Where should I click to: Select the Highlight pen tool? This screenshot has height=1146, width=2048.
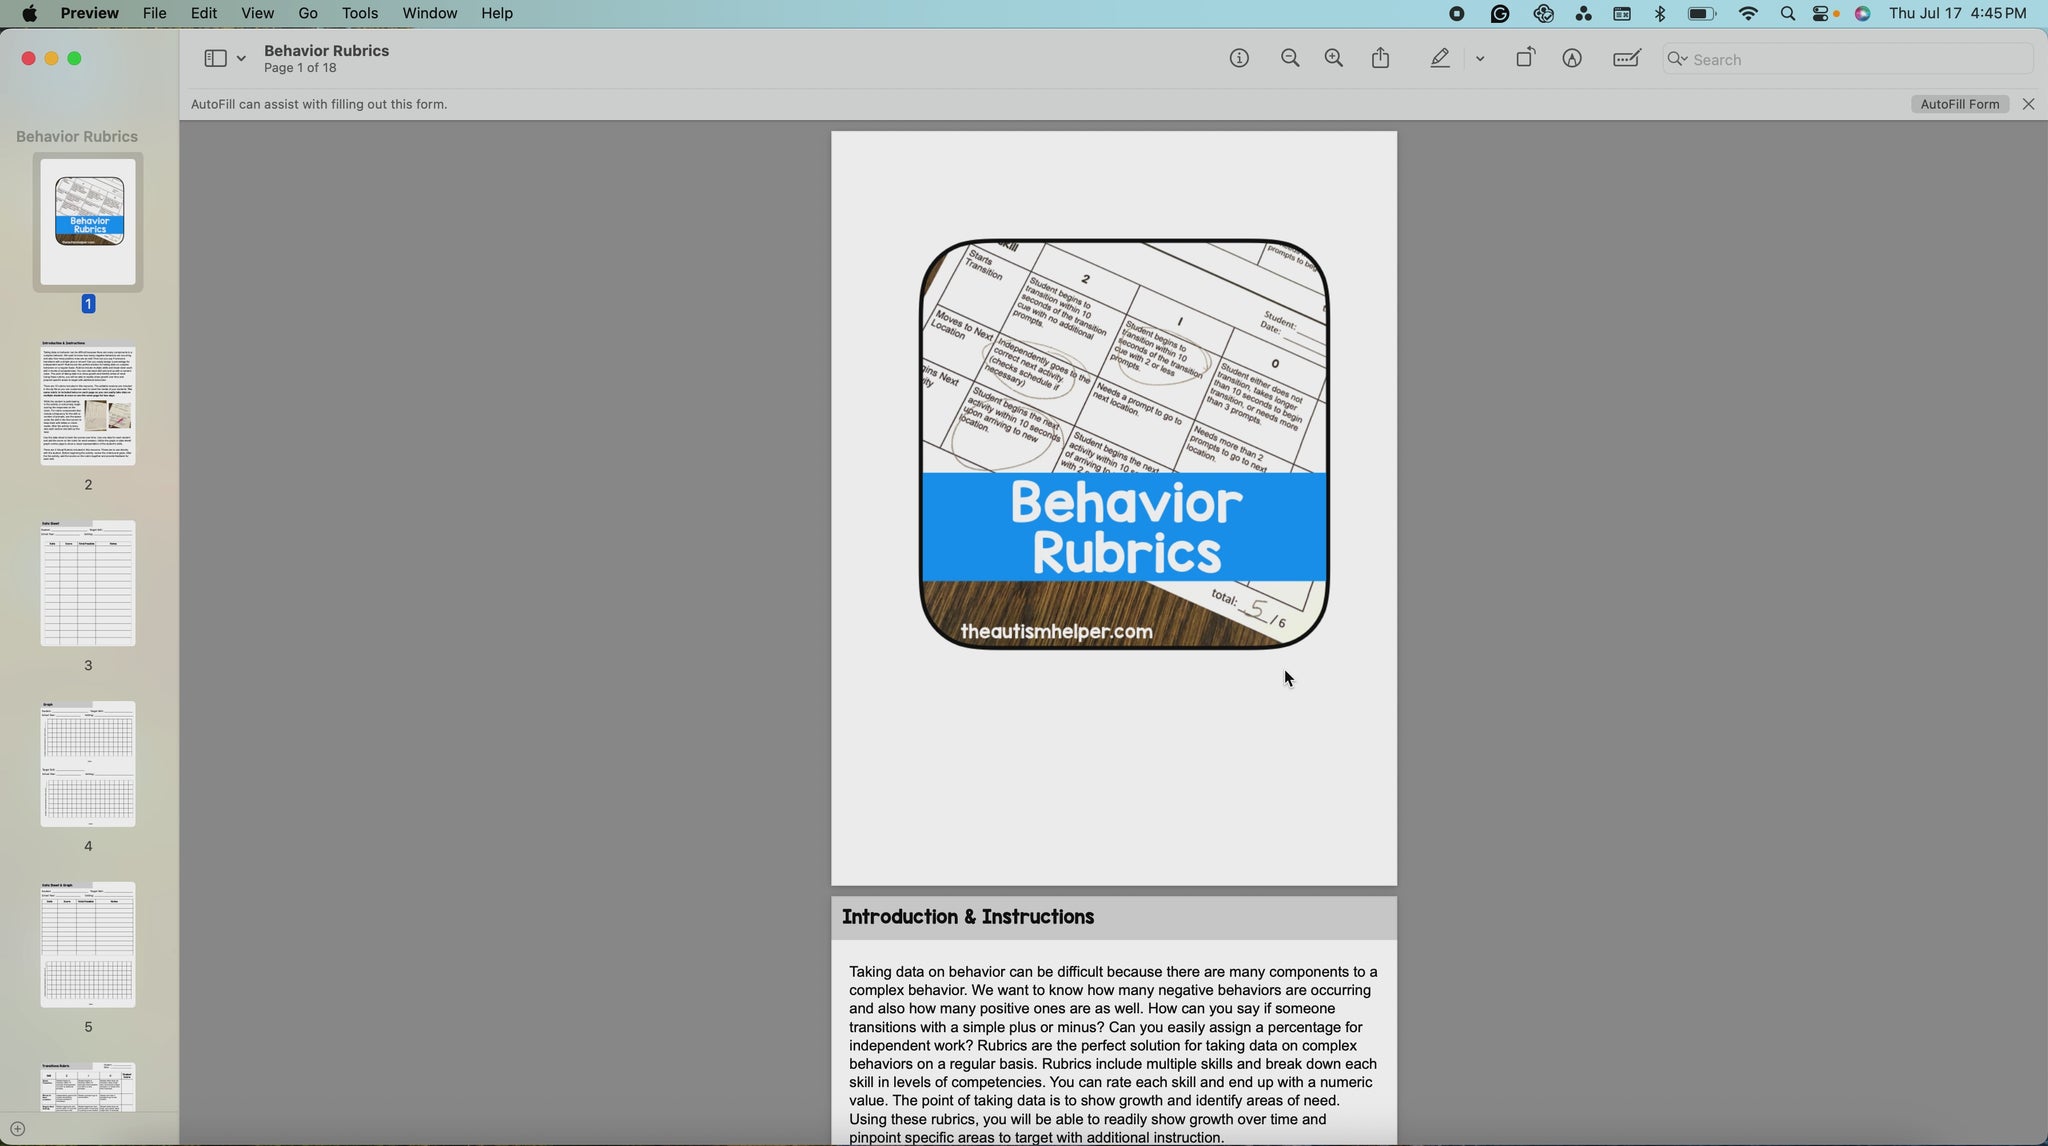(x=1440, y=59)
